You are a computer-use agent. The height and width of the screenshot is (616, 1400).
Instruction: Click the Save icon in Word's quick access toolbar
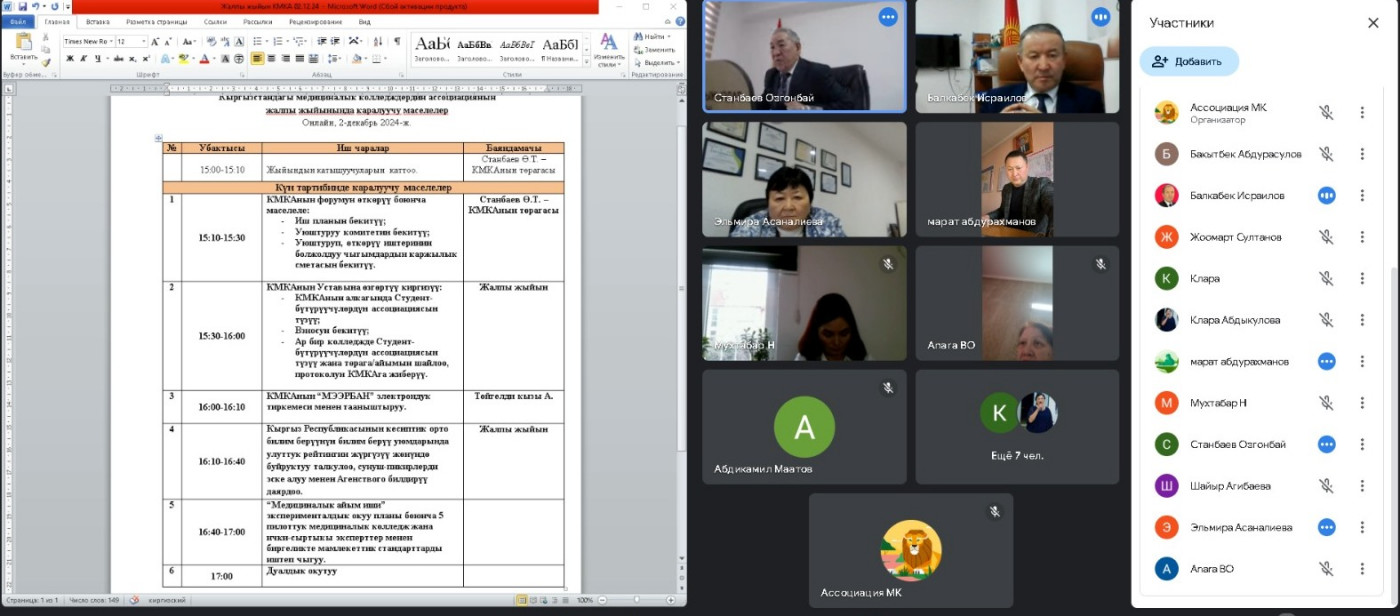pos(21,6)
